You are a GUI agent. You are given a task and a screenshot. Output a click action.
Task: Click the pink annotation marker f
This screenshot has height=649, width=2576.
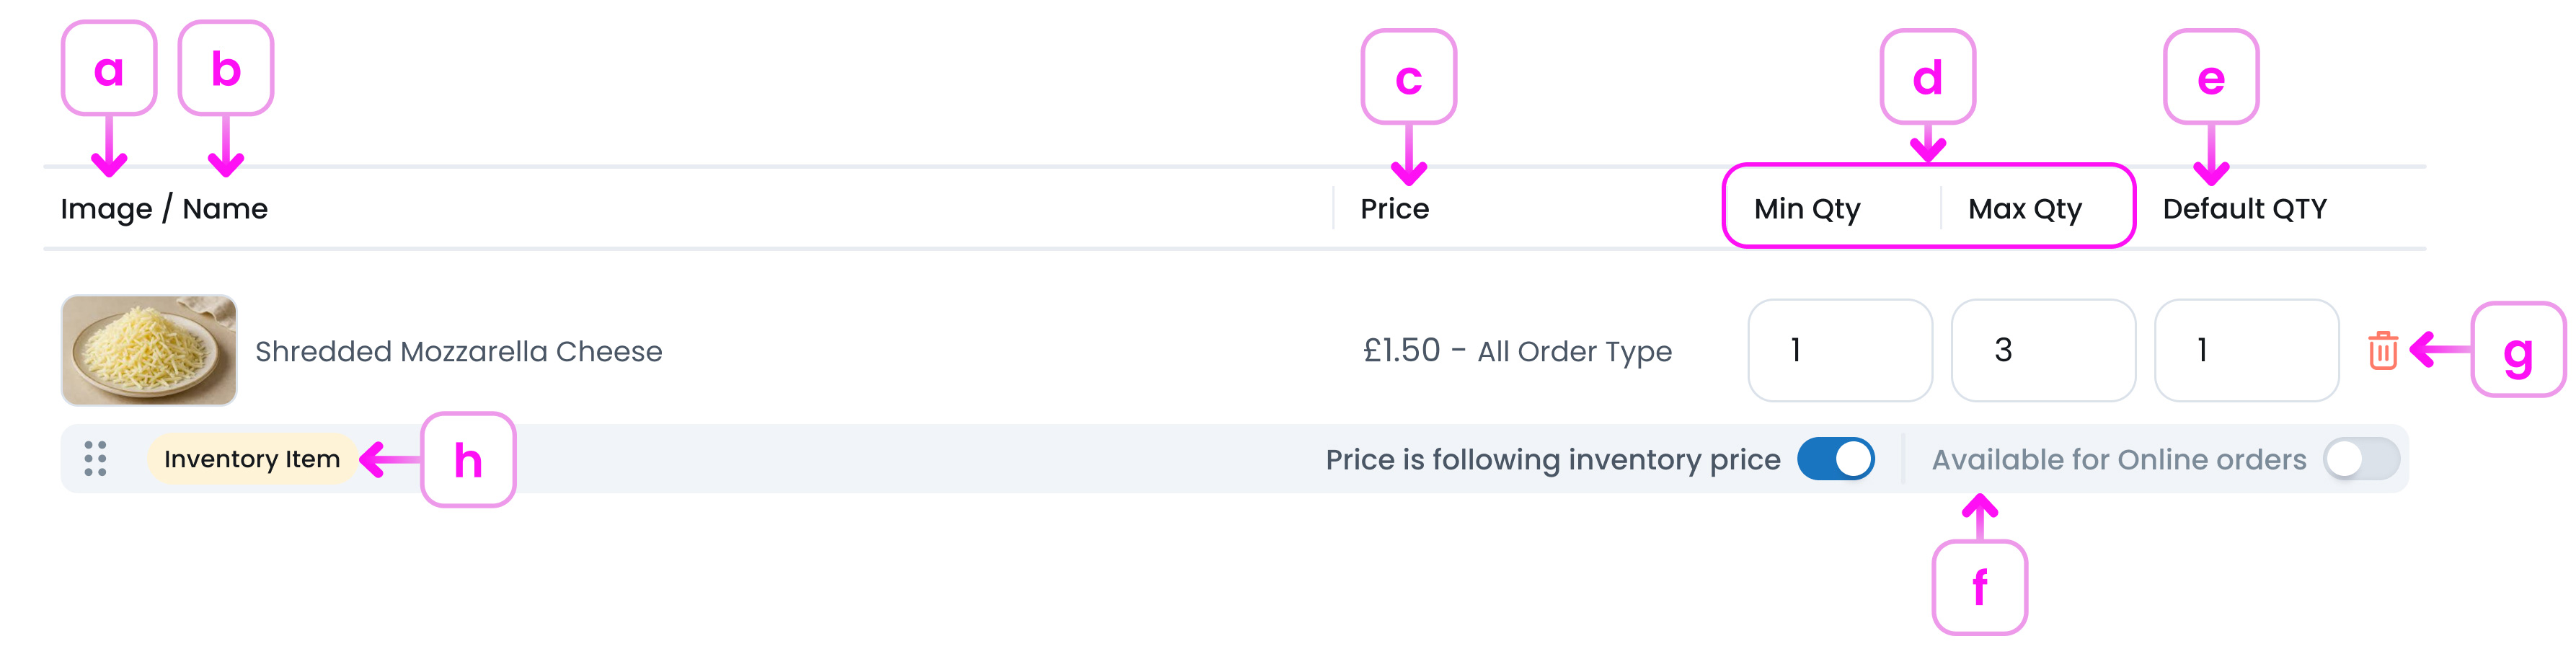[1979, 587]
